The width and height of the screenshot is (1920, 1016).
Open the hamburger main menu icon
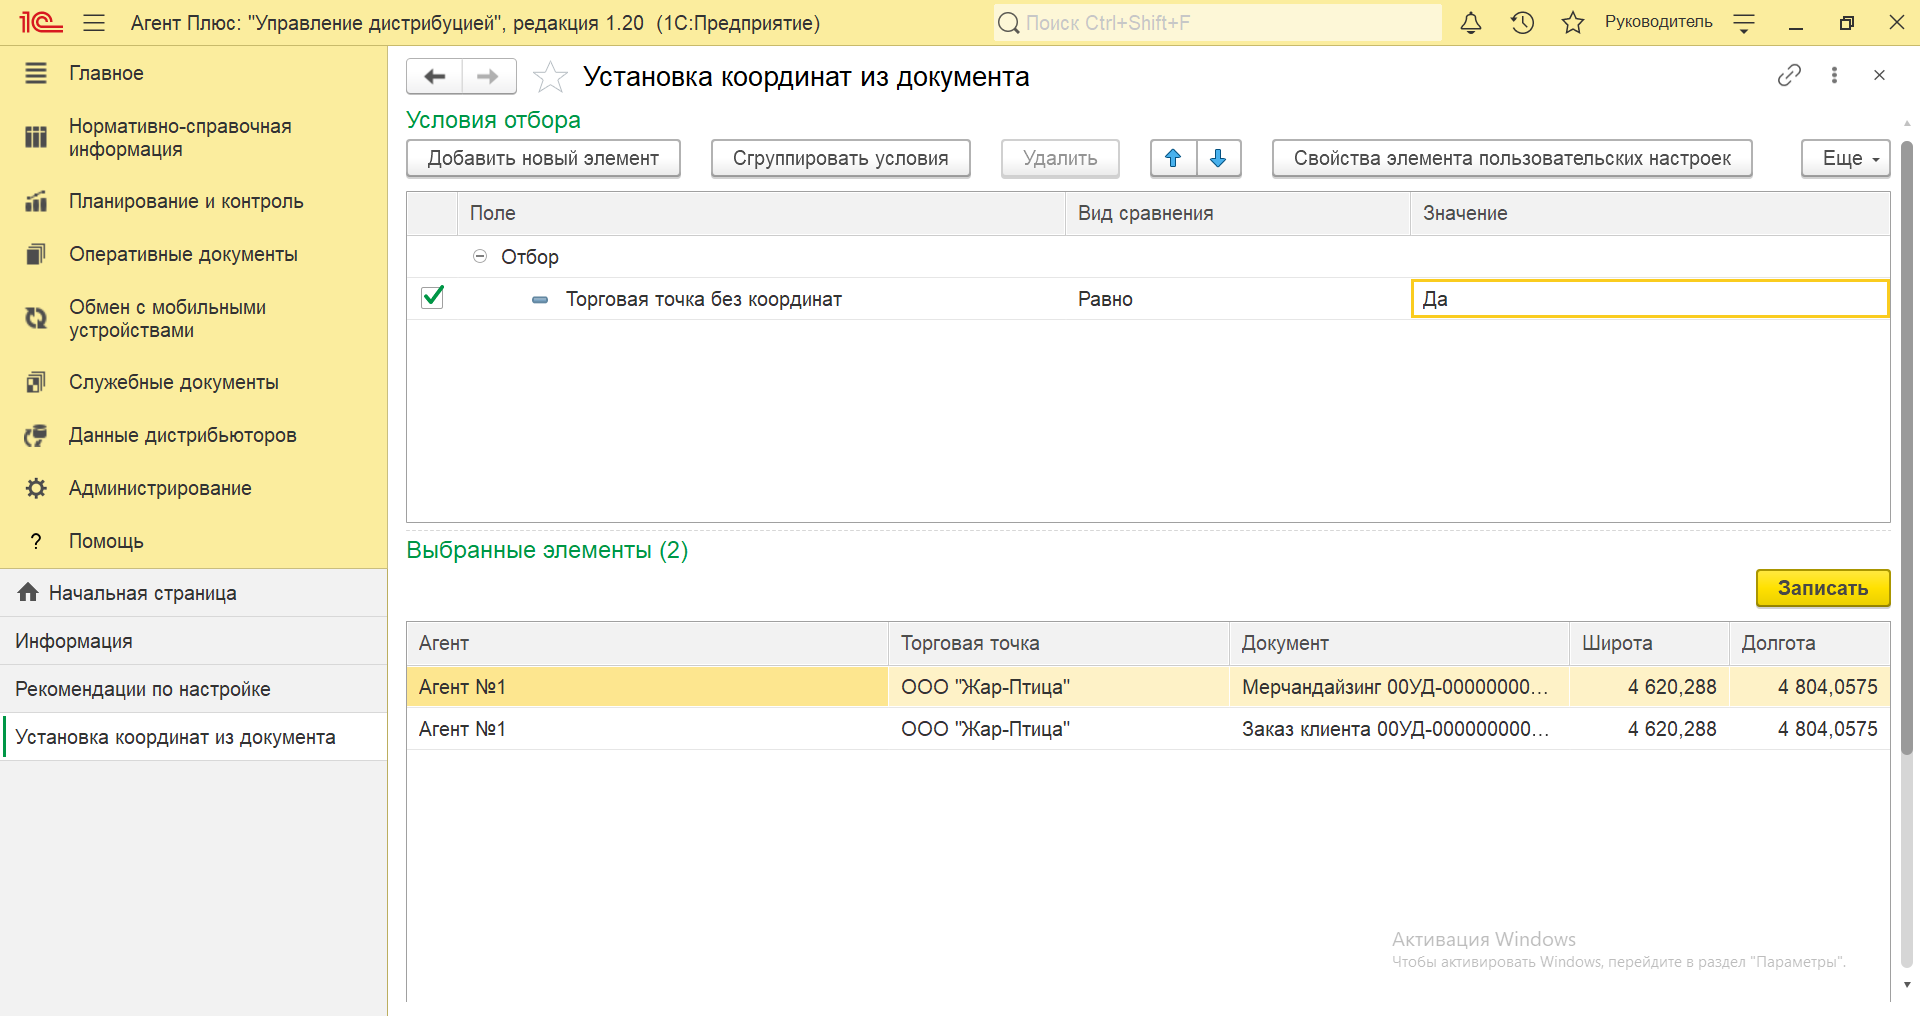(x=94, y=23)
